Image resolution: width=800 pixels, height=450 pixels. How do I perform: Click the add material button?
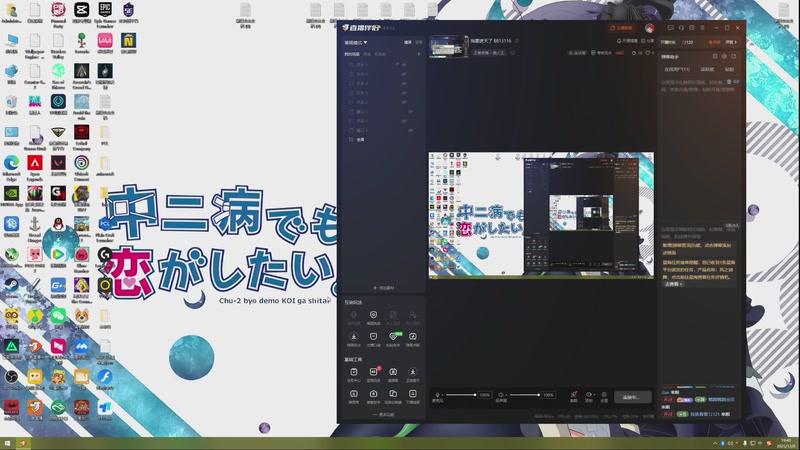[x=384, y=288]
